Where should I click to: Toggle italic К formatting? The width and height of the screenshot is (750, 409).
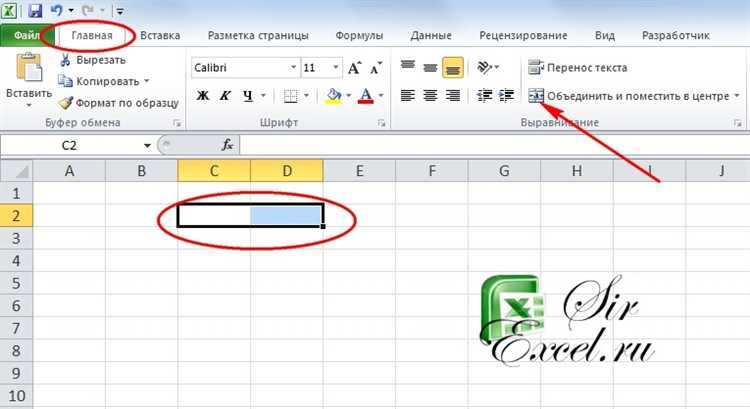pyautogui.click(x=225, y=96)
